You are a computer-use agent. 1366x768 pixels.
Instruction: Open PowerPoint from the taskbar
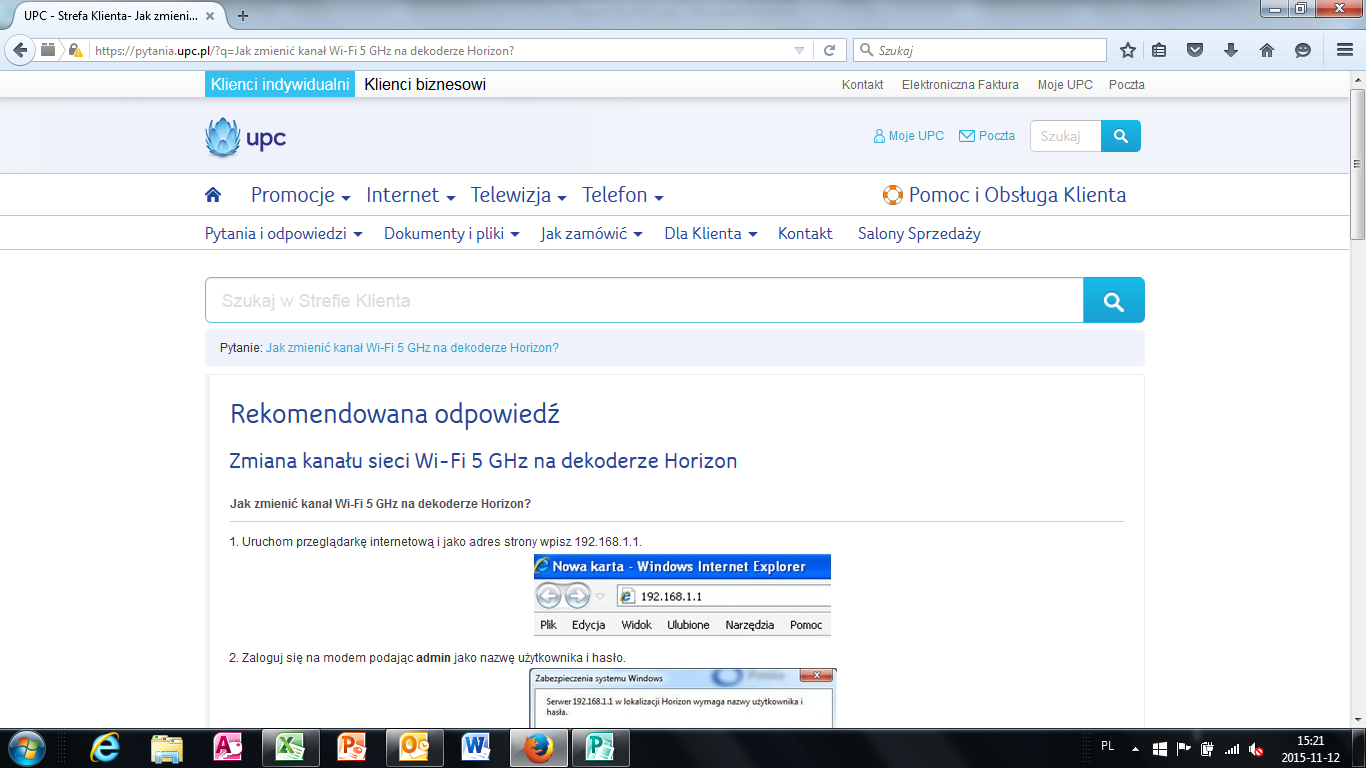click(x=353, y=747)
